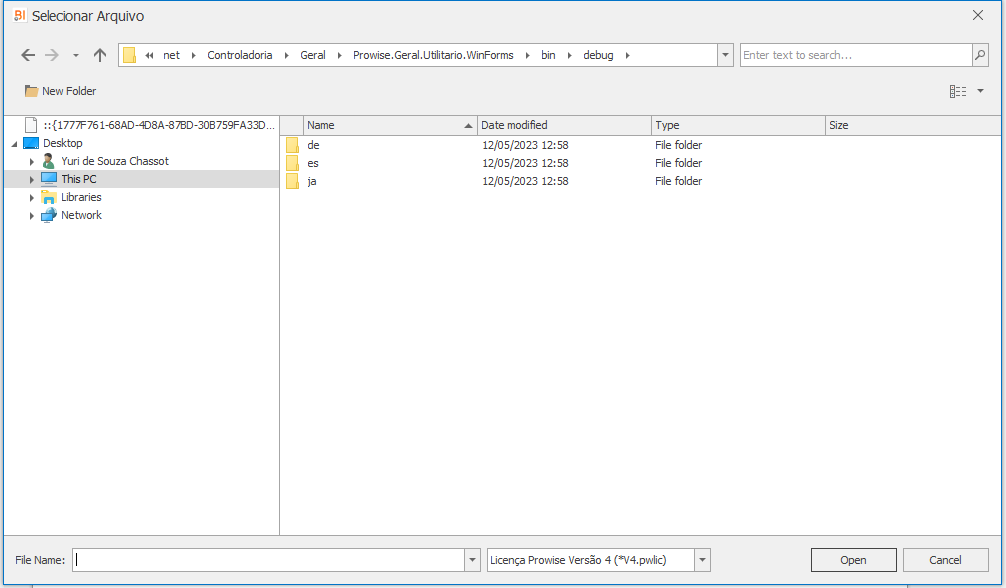Click the File Name text field
1006x588 pixels.
pyautogui.click(x=268, y=560)
